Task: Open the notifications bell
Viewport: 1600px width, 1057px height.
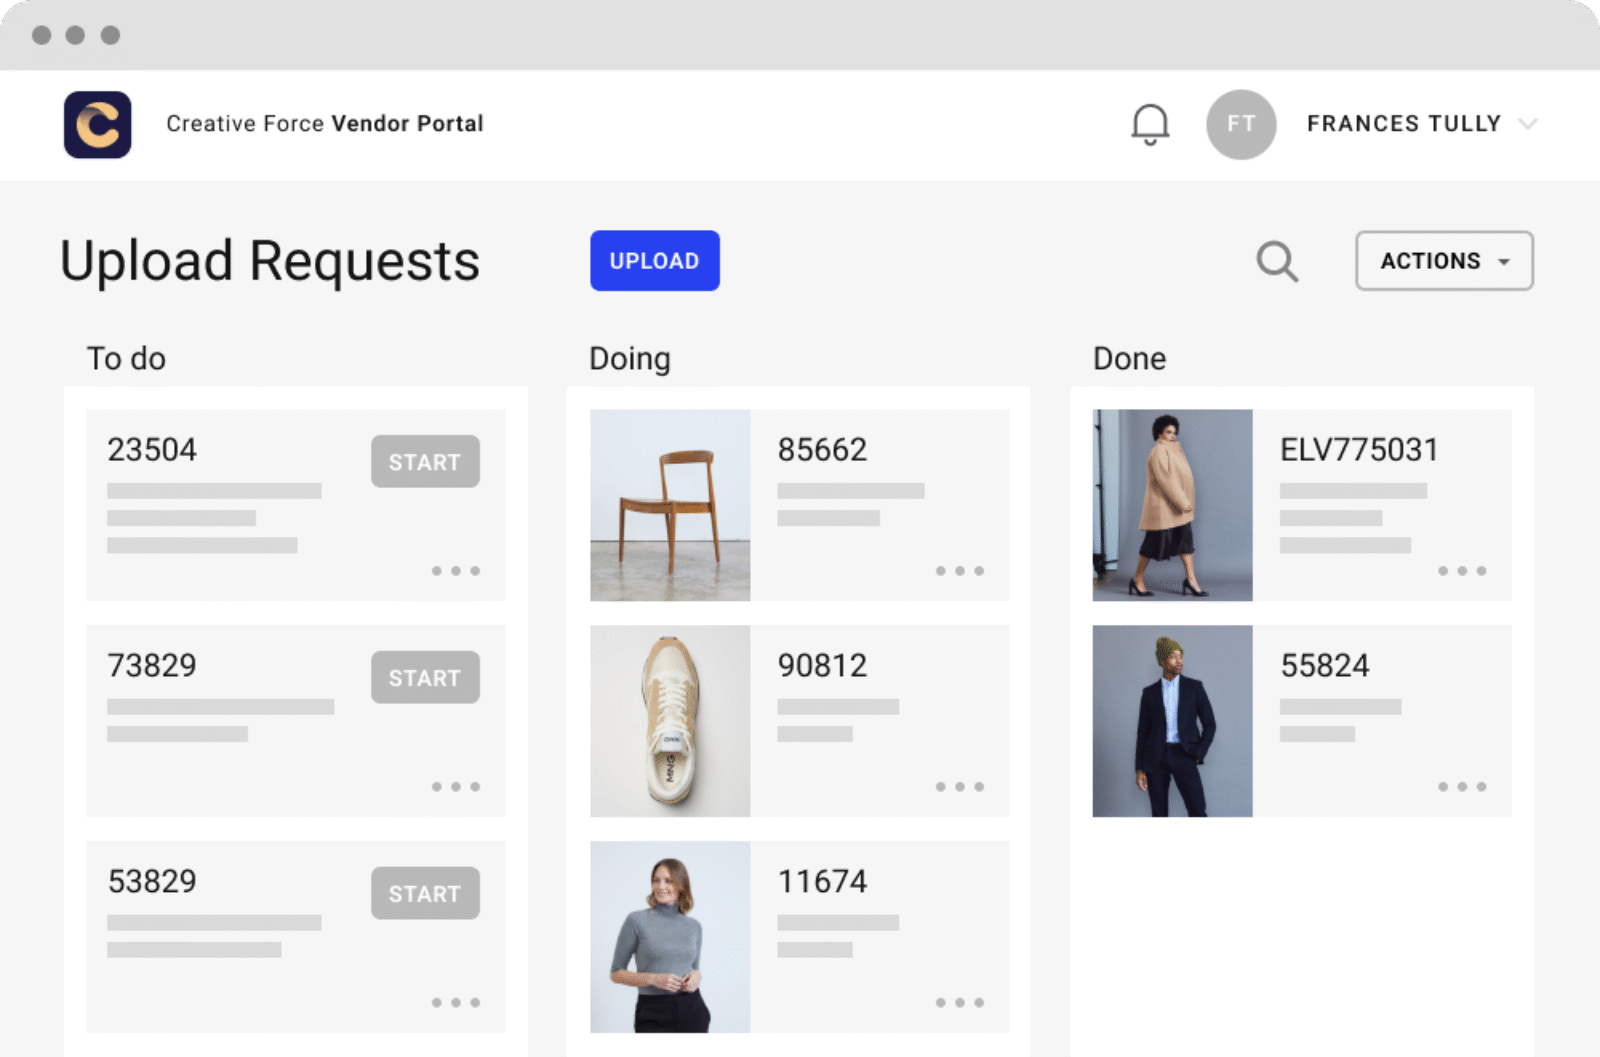Action: [1150, 125]
